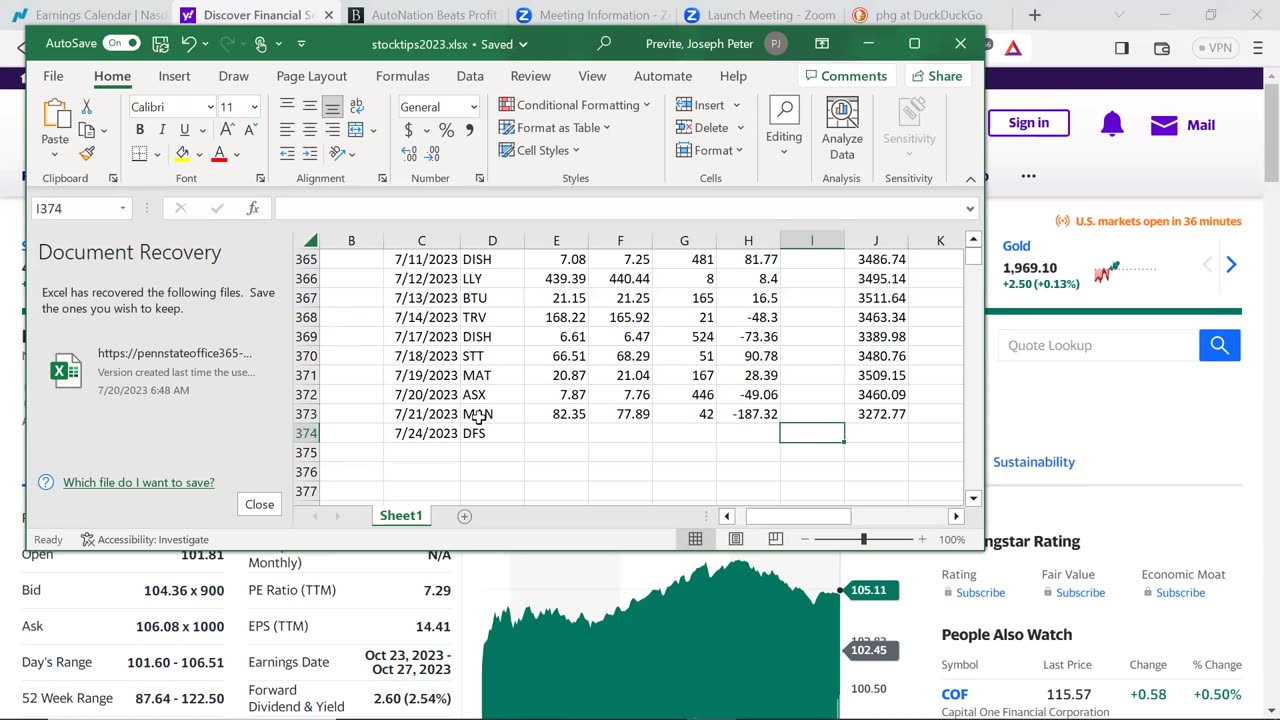
Task: Switch to the Insert ribbon tab
Action: pyautogui.click(x=174, y=76)
